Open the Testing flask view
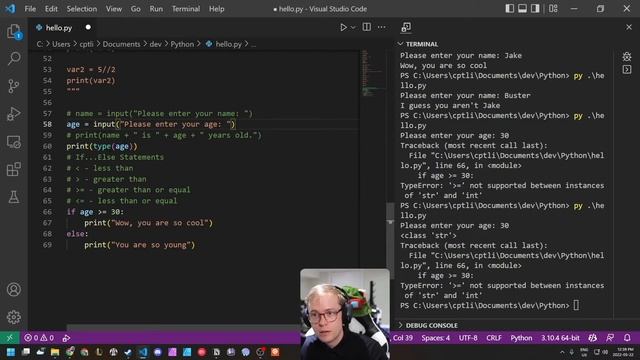This screenshot has height=360, width=640. pyautogui.click(x=13, y=197)
